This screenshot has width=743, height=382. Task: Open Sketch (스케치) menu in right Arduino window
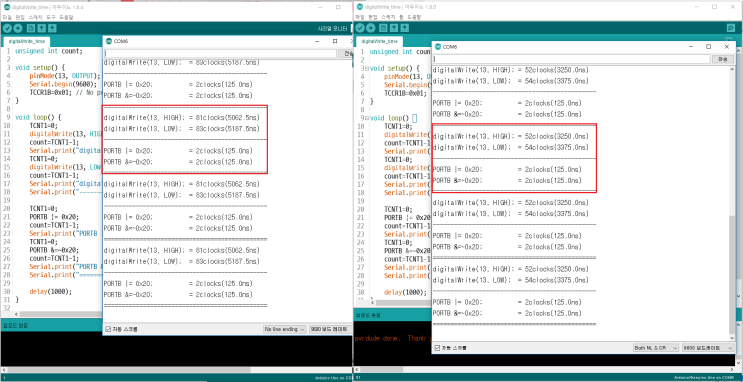pyautogui.click(x=389, y=17)
